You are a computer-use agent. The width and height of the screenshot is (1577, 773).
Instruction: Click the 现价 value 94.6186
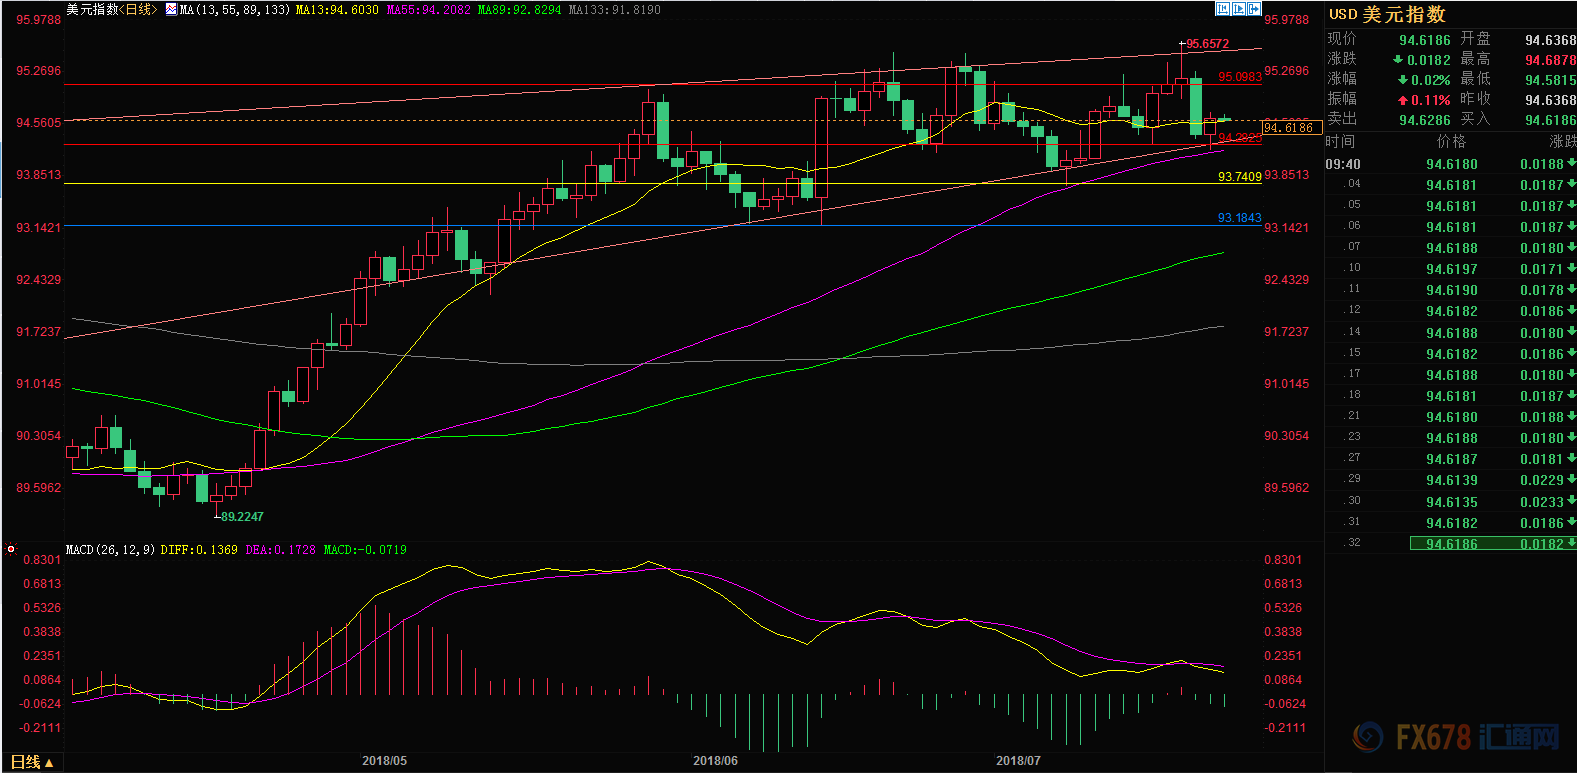pyautogui.click(x=1424, y=40)
